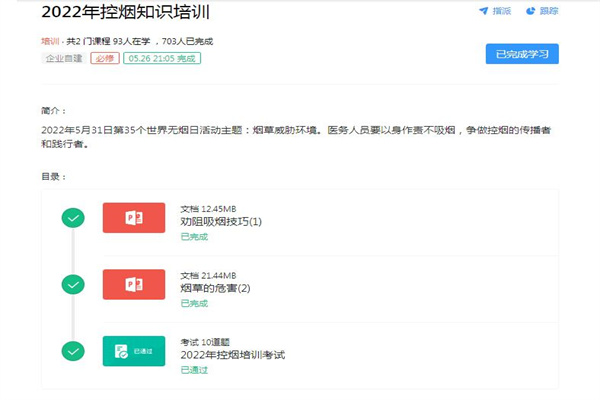
Task: Open the PowerPoint icon for 烟草的危害(2)
Action: pos(134,284)
